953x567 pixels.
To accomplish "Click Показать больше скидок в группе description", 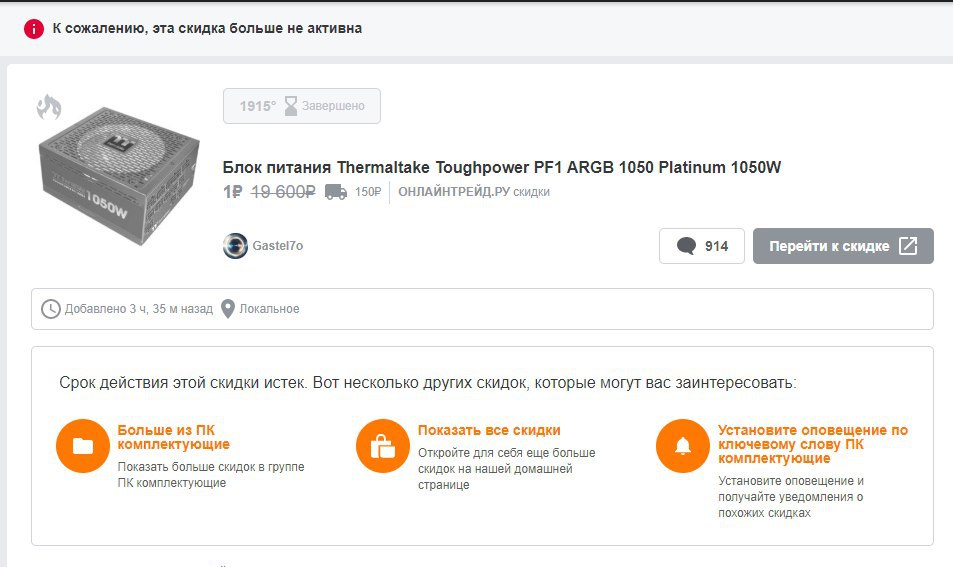I will point(211,475).
